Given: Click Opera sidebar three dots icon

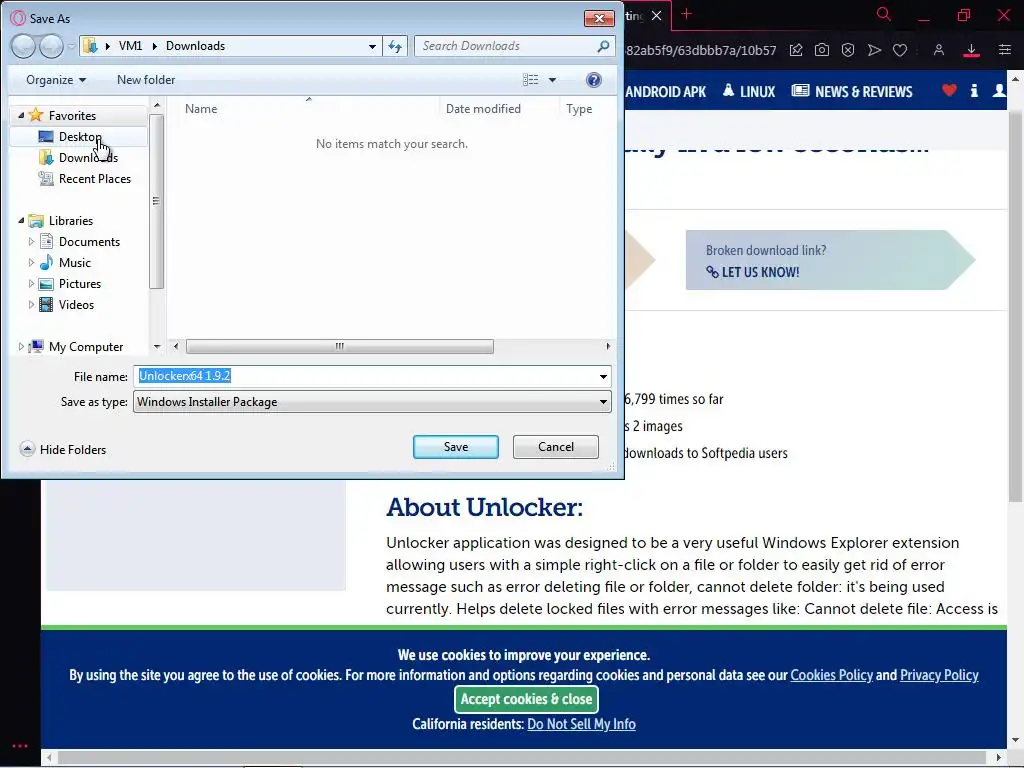Looking at the screenshot, I should point(20,745).
